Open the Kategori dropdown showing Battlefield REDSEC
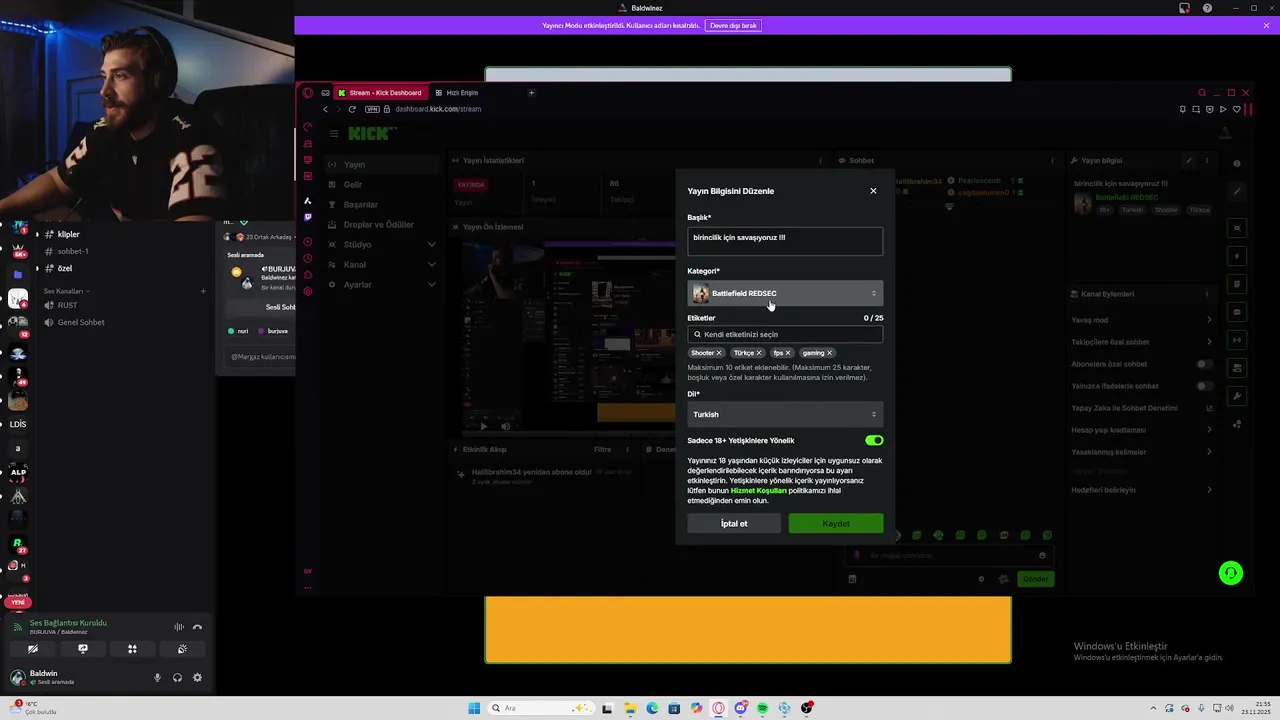Image resolution: width=1280 pixels, height=720 pixels. (785, 293)
